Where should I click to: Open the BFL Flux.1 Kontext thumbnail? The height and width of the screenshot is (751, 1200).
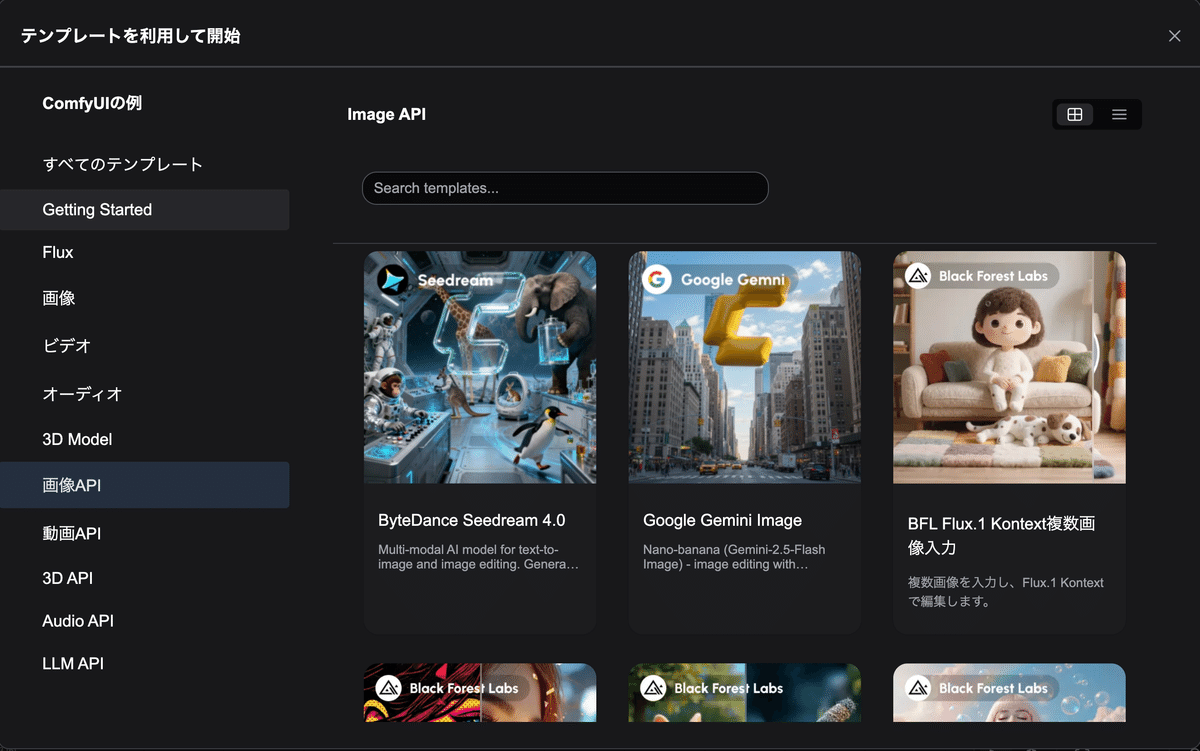[1009, 367]
